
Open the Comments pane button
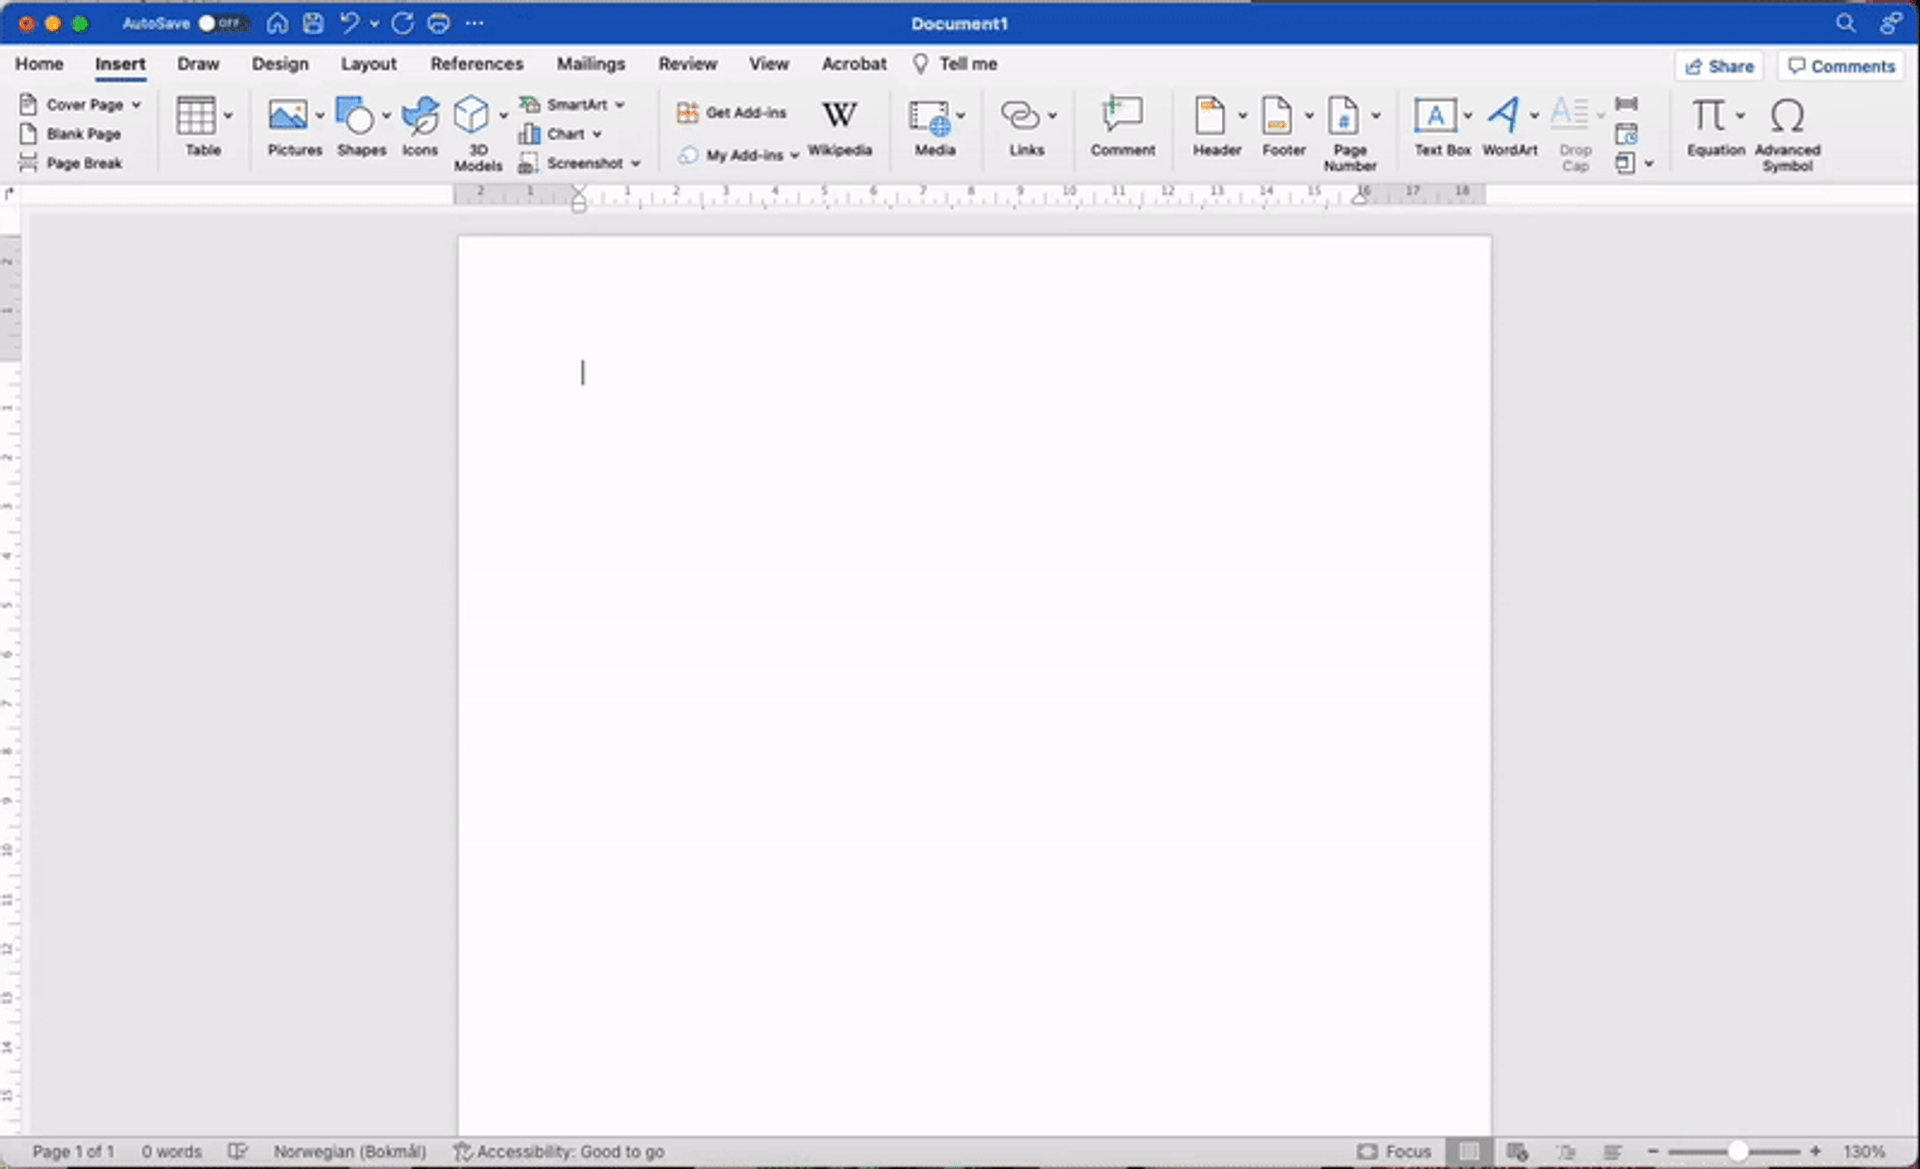click(1841, 66)
